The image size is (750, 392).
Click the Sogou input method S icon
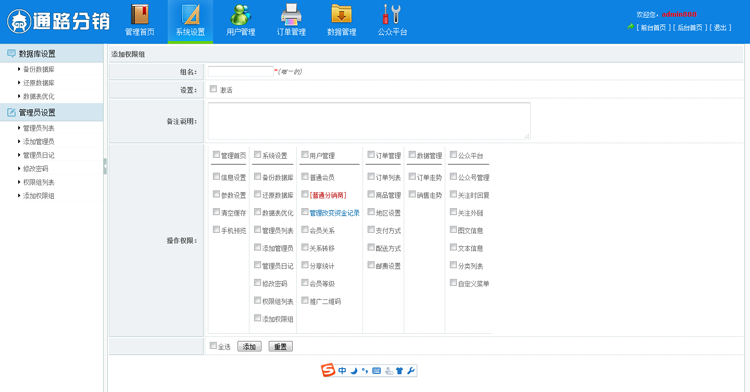tap(328, 370)
